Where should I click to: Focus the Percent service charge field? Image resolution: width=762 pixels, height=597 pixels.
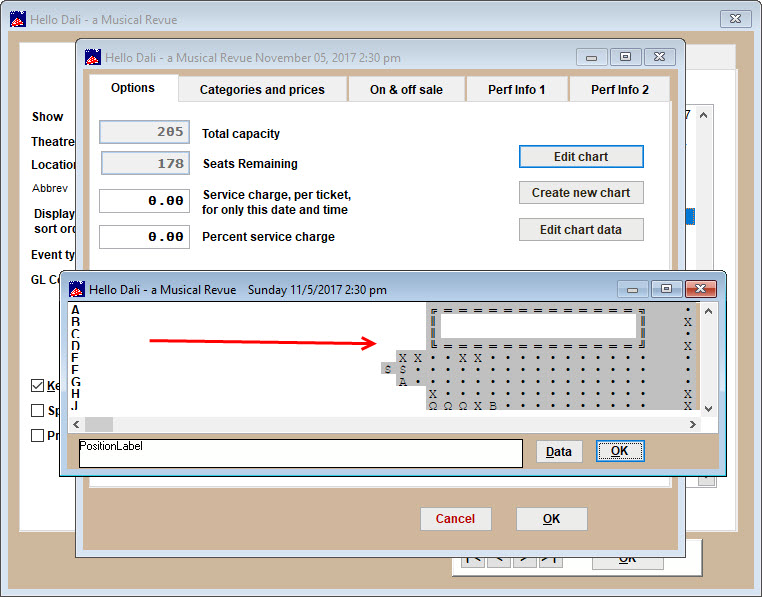coord(144,237)
